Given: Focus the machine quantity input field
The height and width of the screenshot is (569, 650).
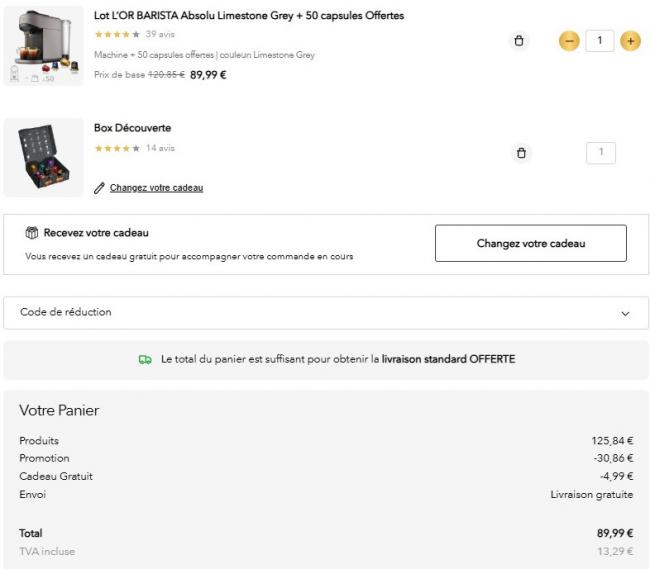Looking at the screenshot, I should (x=600, y=41).
